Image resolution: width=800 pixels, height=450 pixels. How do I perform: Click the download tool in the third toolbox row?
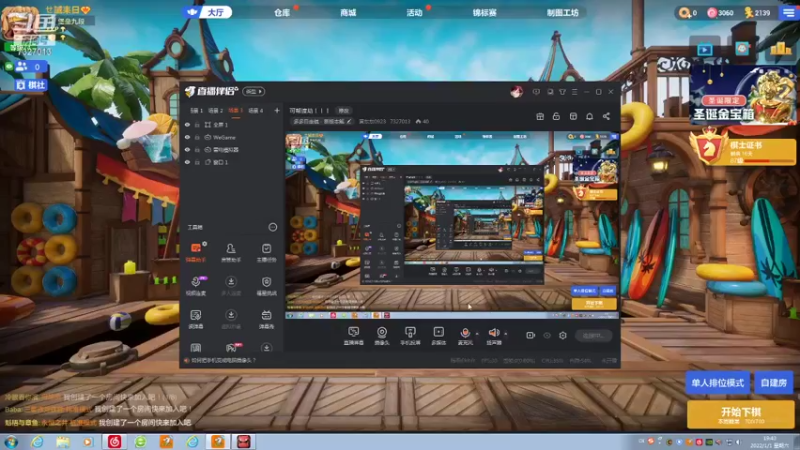pyautogui.click(x=231, y=319)
